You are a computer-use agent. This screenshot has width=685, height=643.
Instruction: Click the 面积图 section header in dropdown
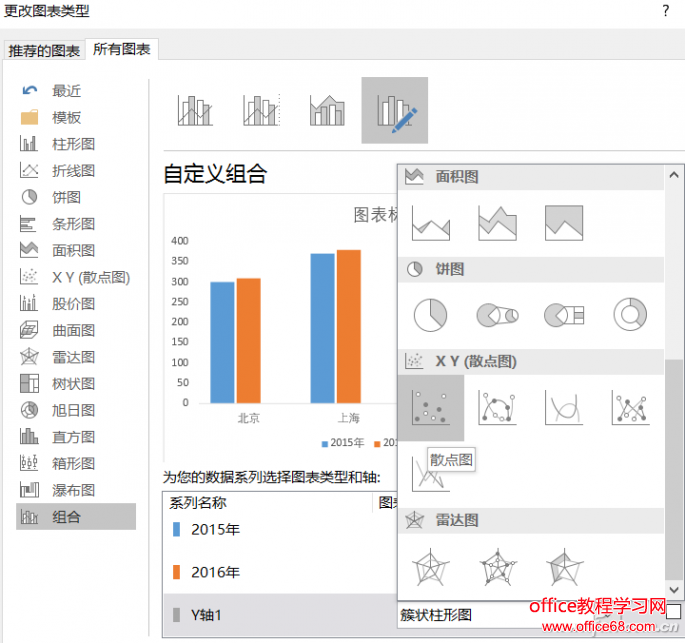(x=531, y=177)
